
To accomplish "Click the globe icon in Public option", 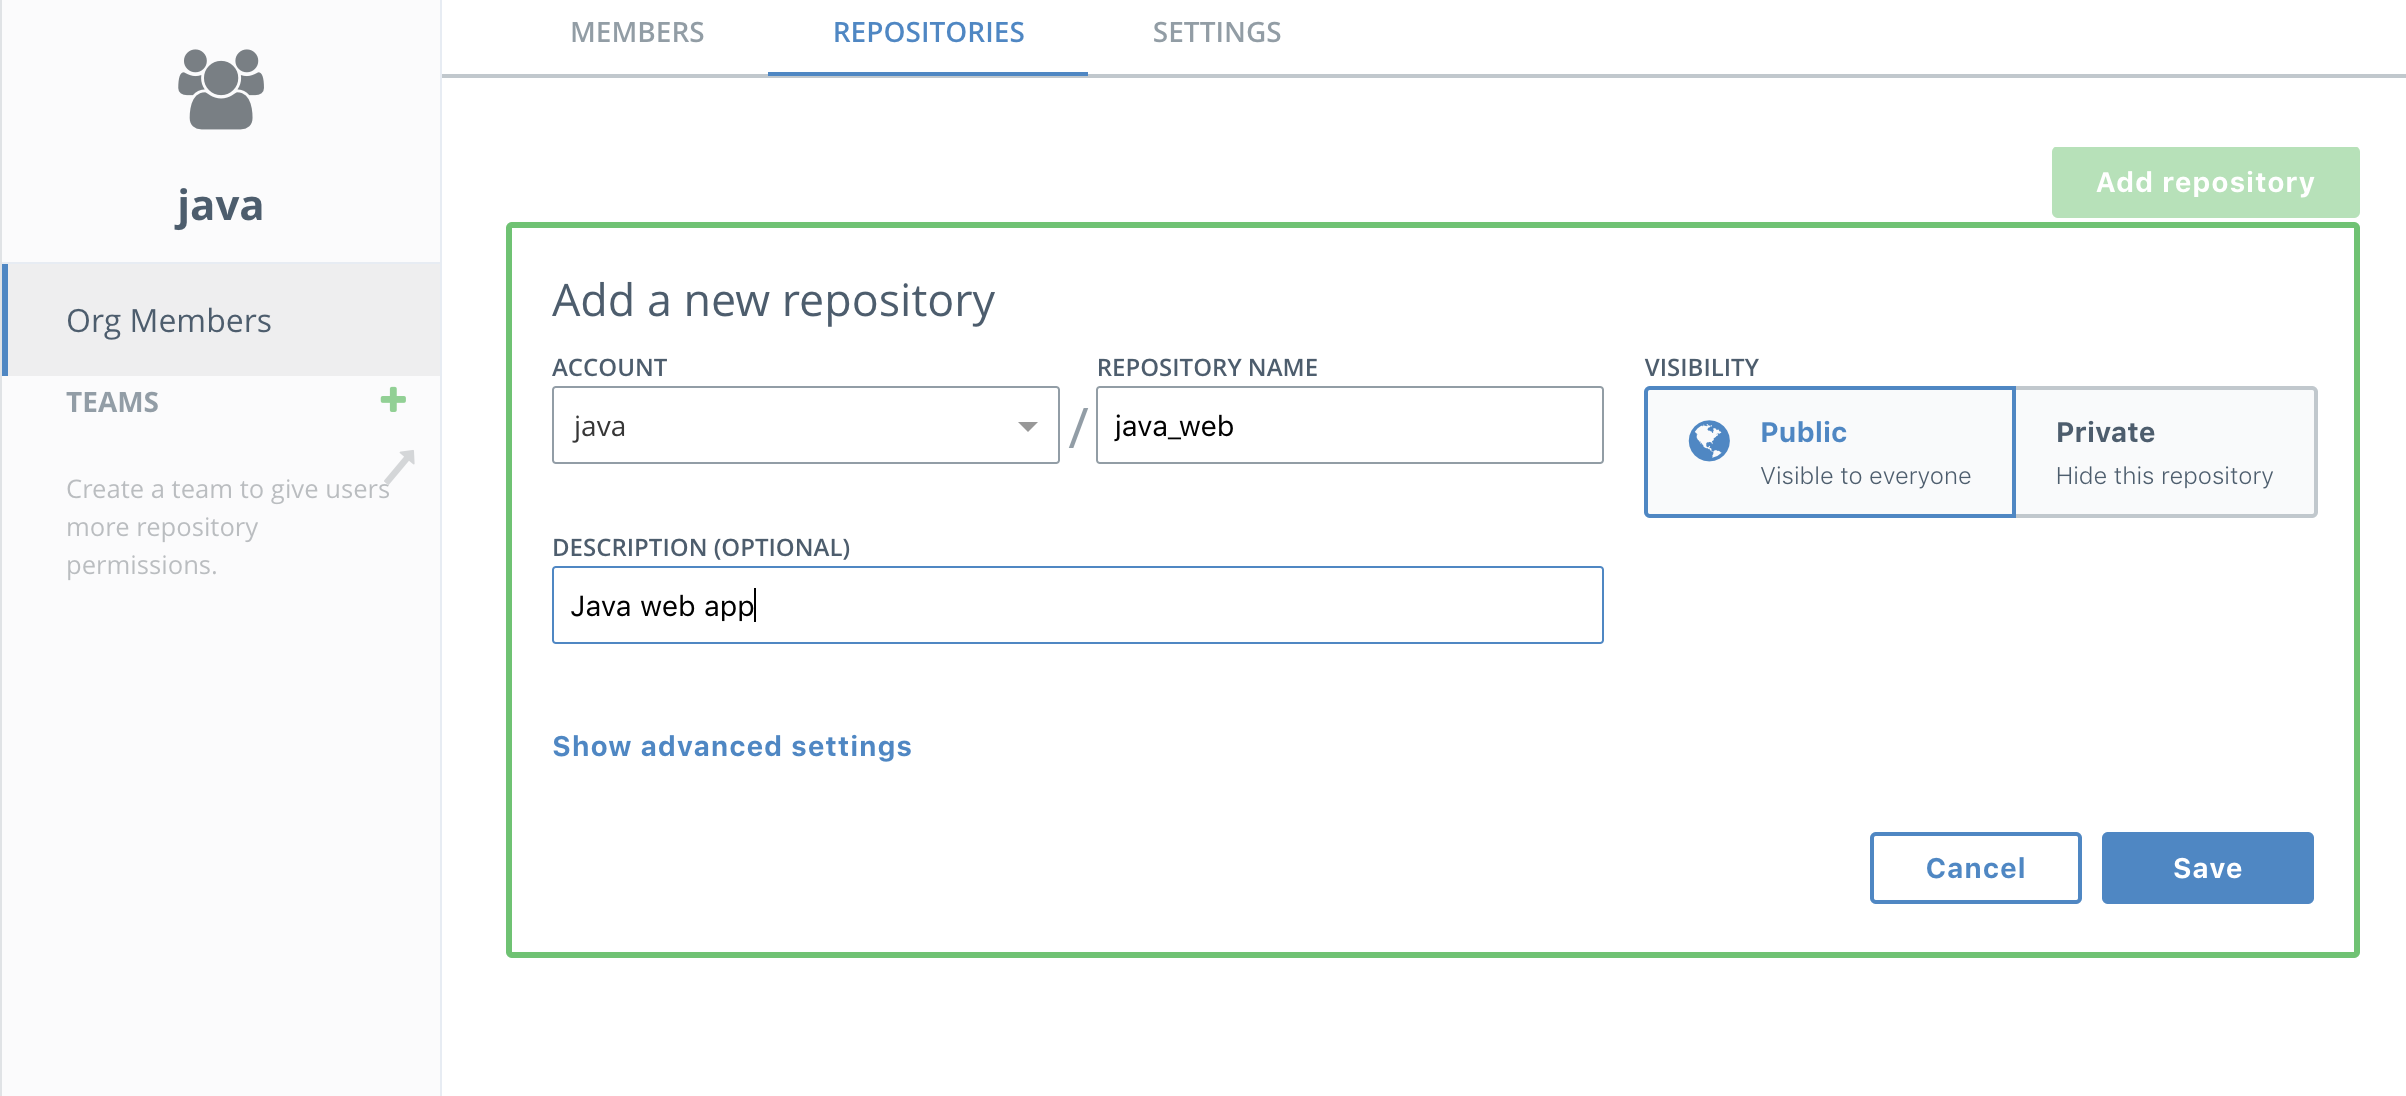I will click(1709, 440).
